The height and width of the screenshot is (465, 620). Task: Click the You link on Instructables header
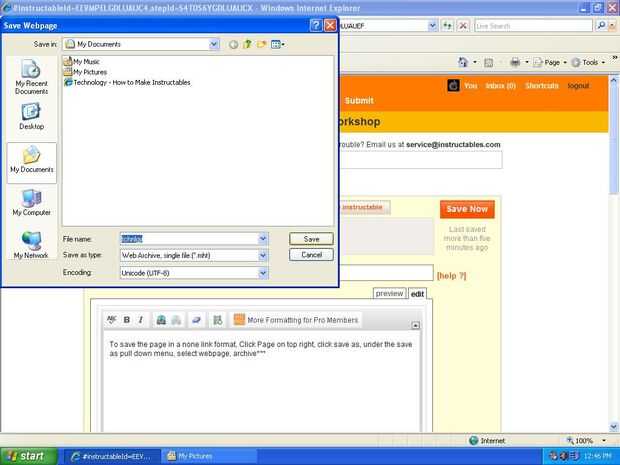[471, 85]
